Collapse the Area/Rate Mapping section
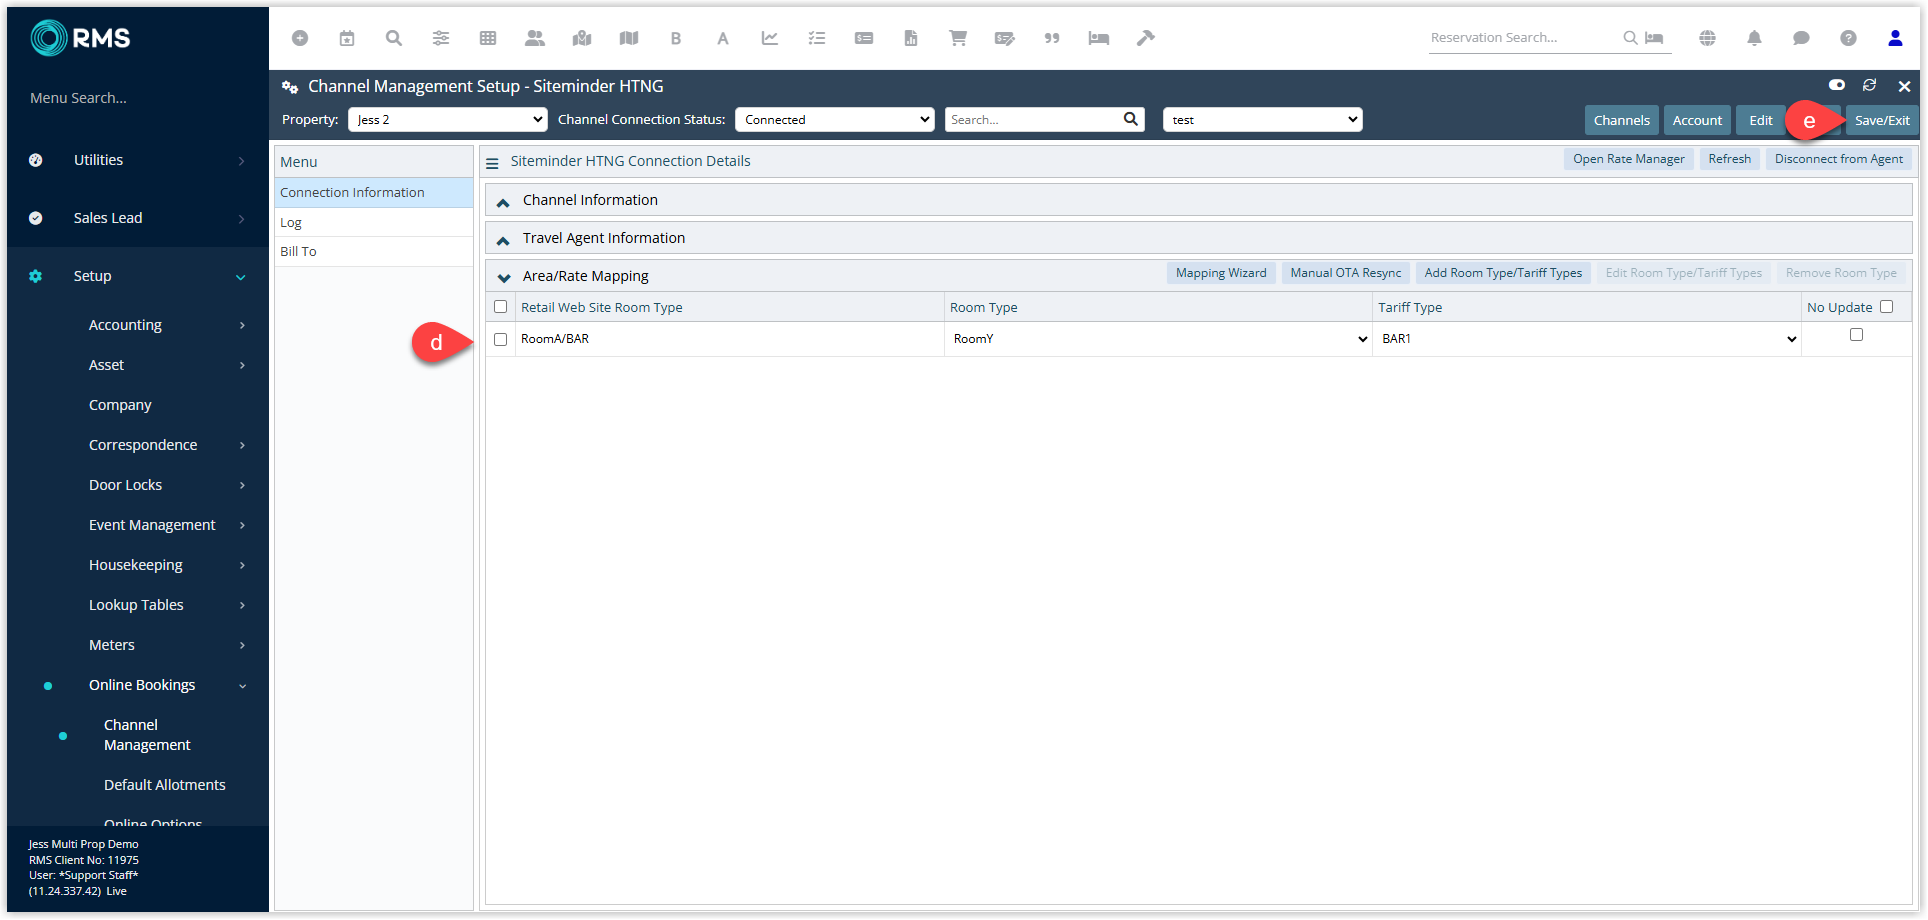The image size is (1928, 920). [x=504, y=277]
